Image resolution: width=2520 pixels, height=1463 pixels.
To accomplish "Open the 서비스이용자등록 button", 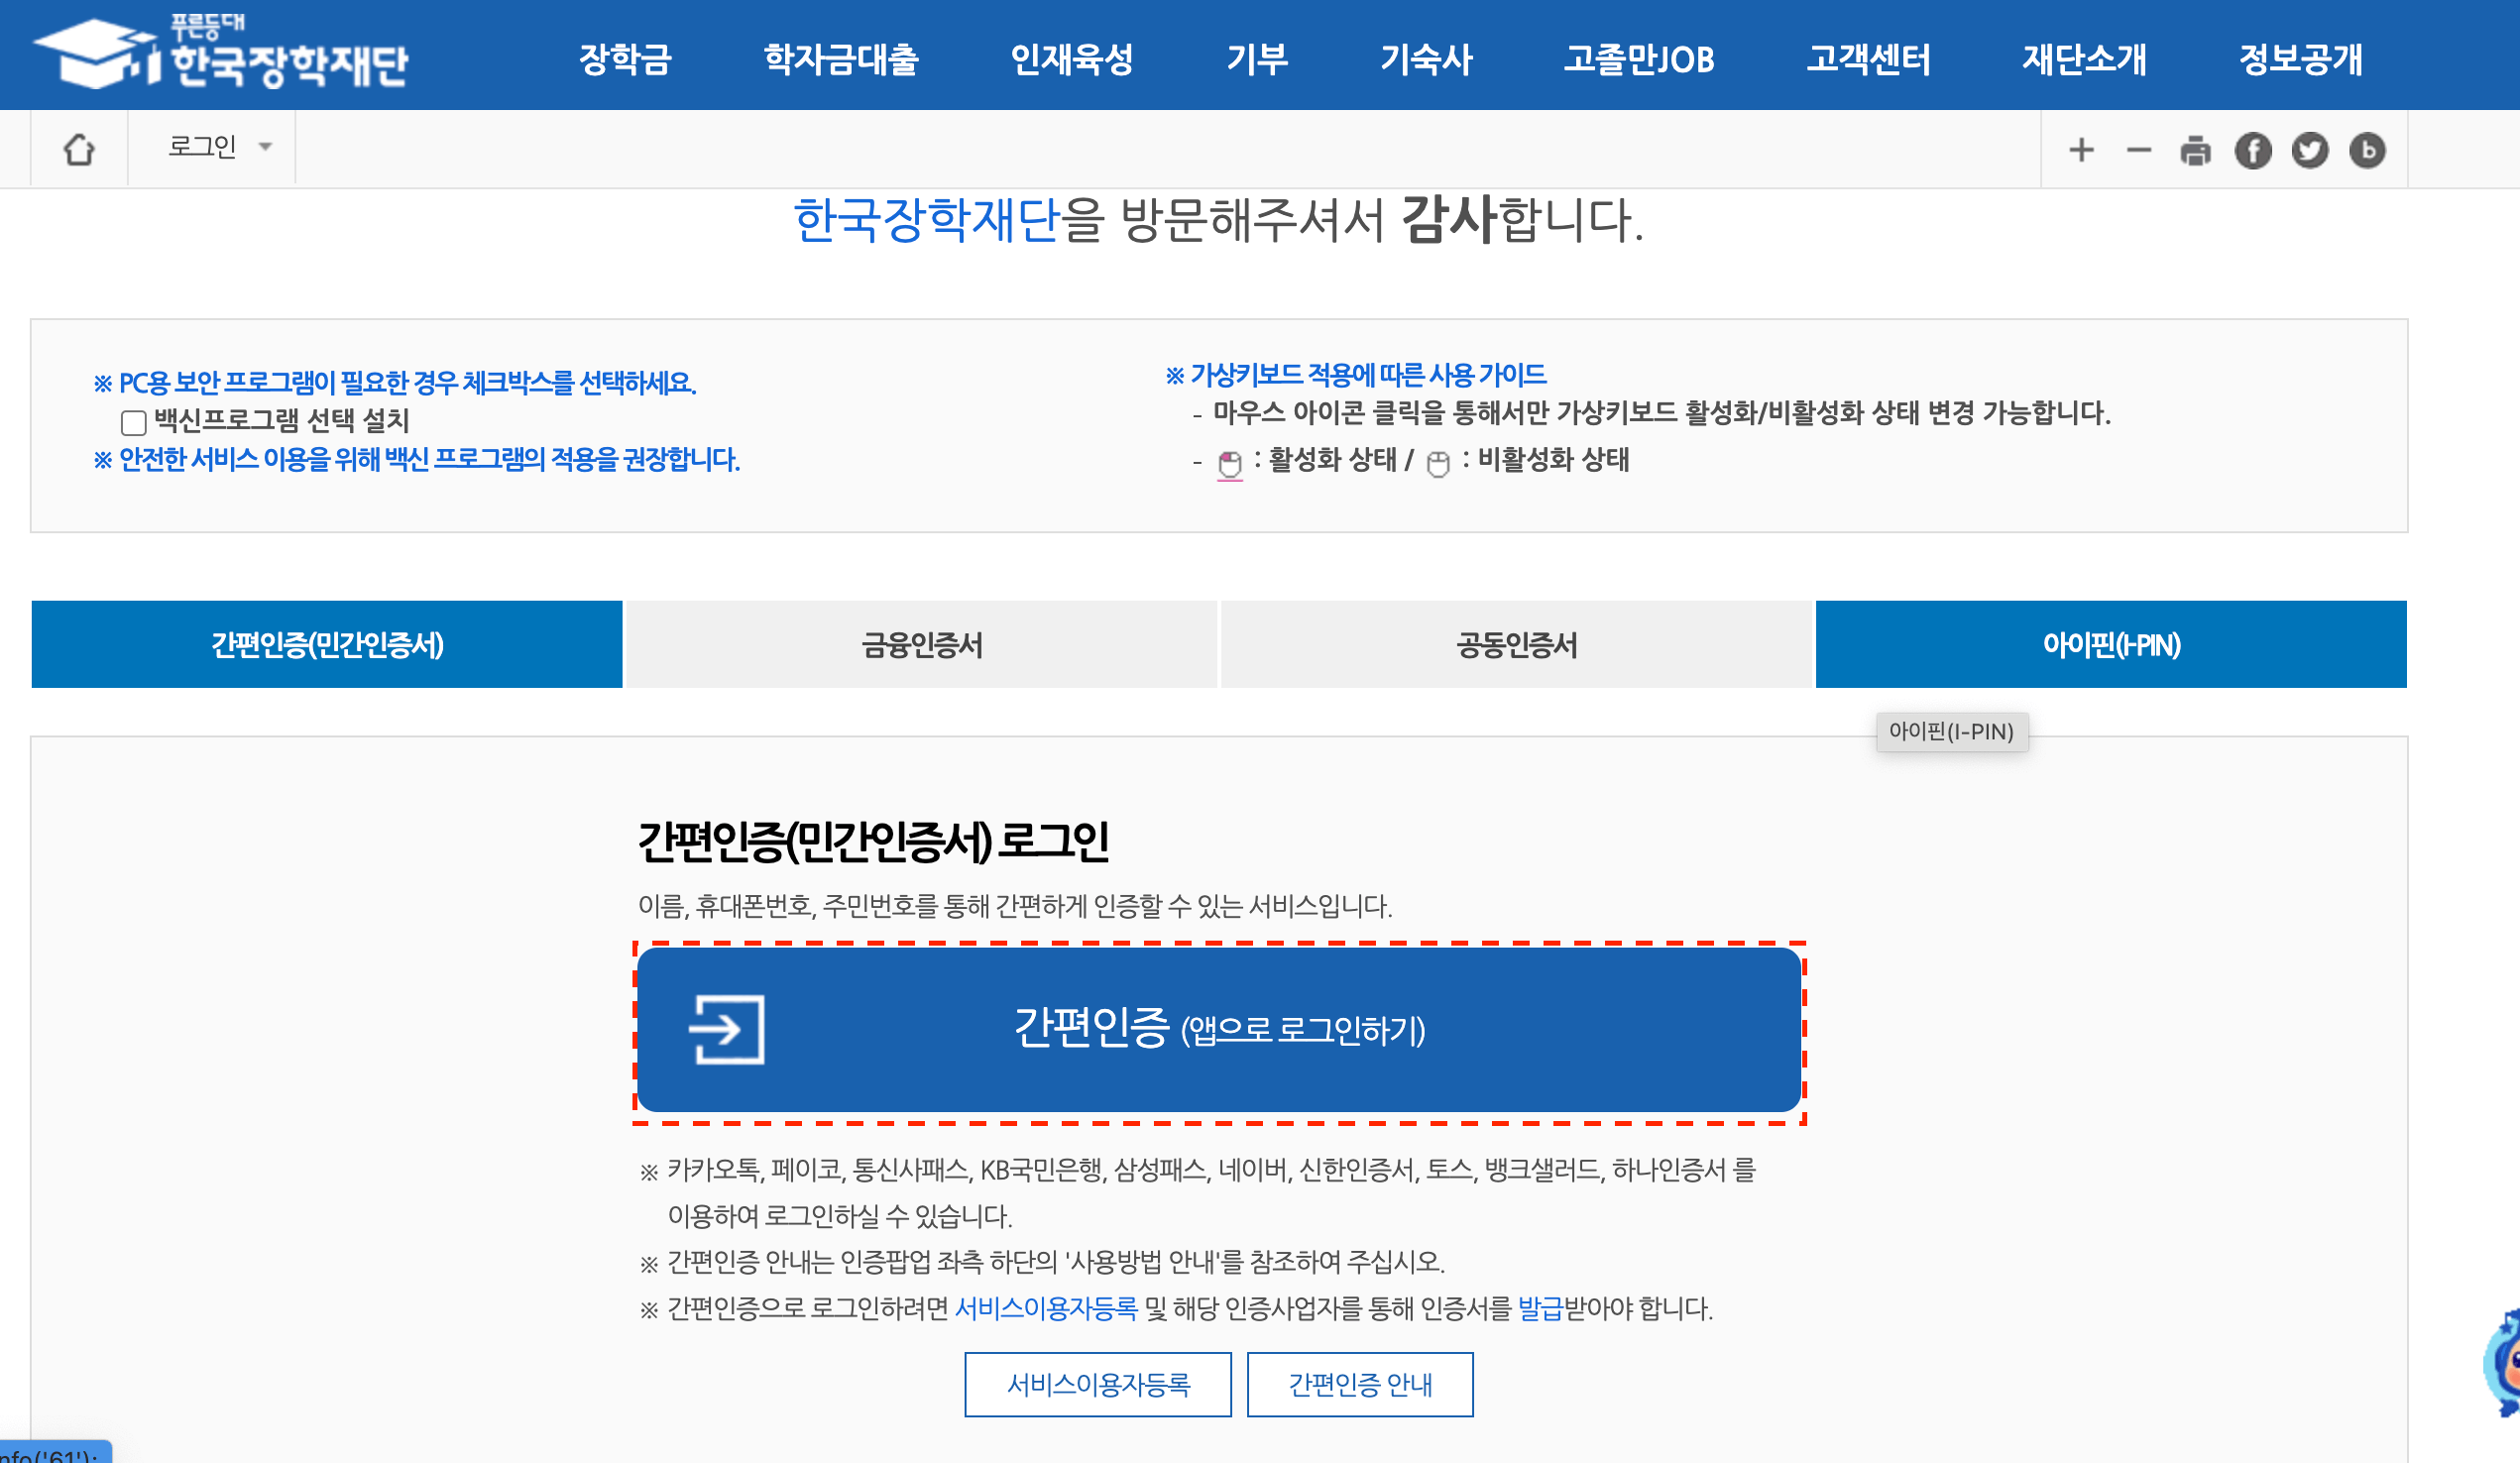I will [x=1097, y=1385].
